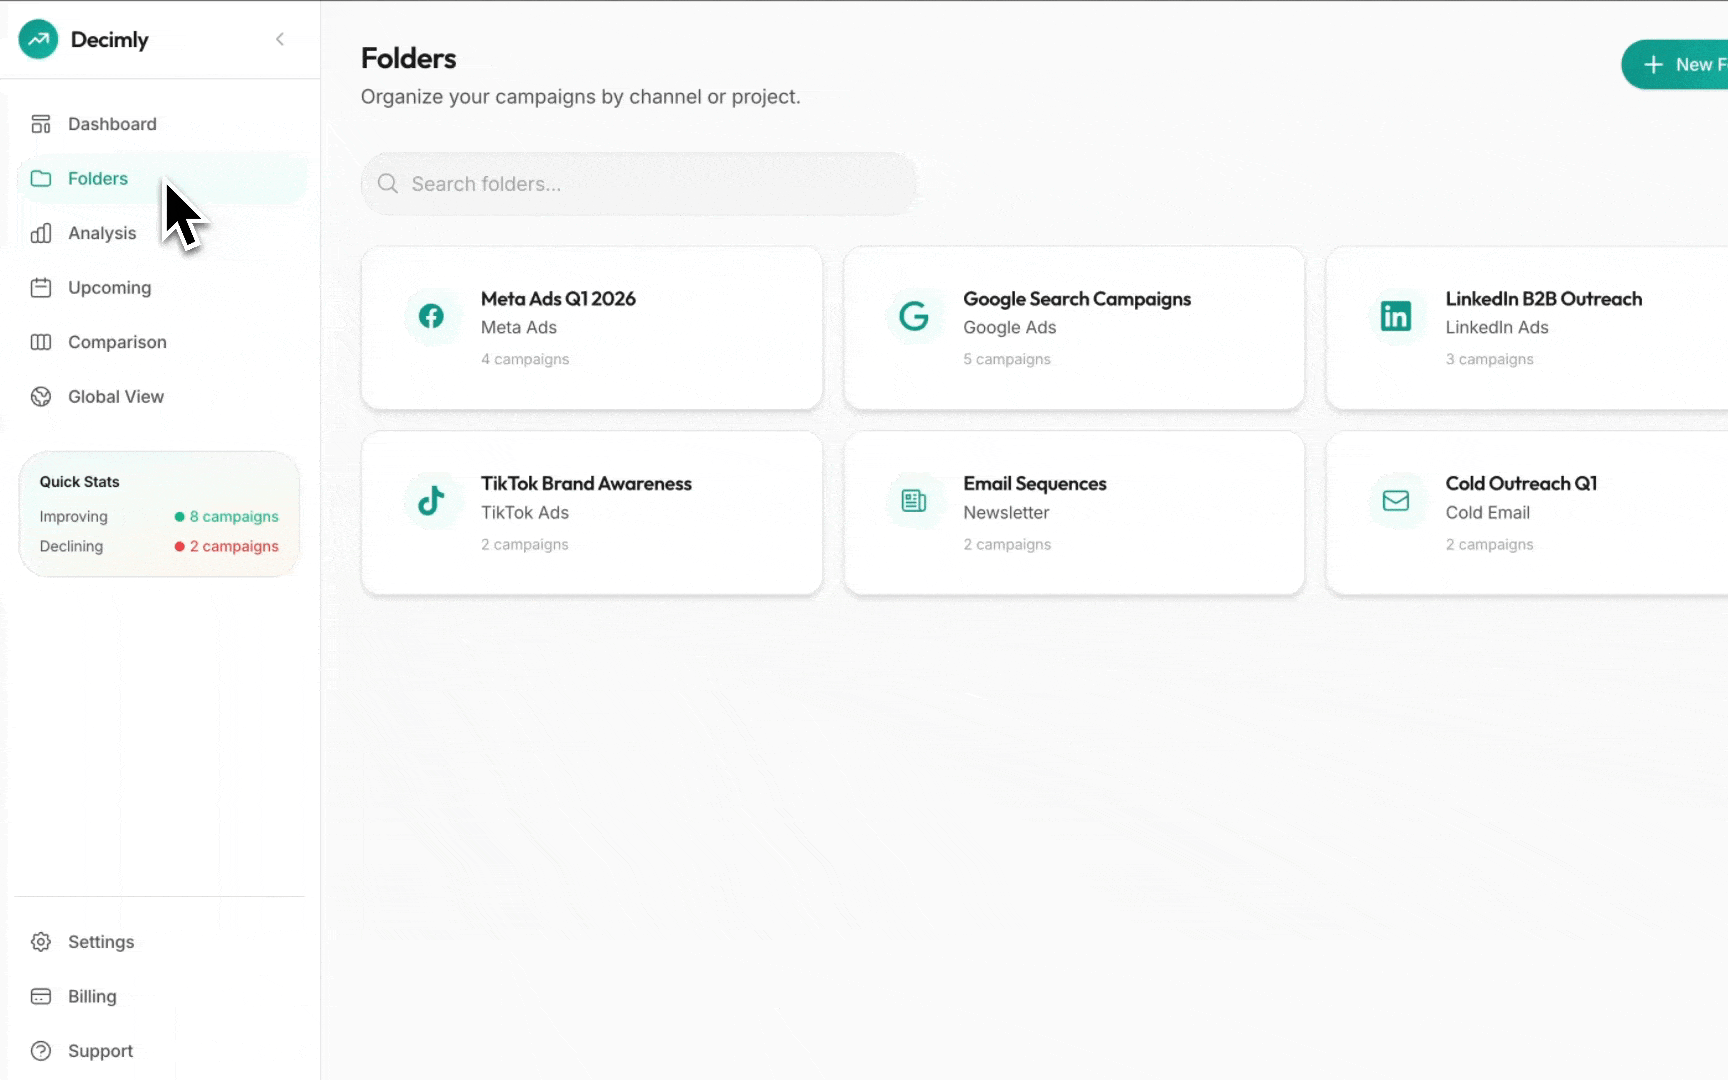Click the Settings gear icon
The height and width of the screenshot is (1080, 1728).
[41, 942]
